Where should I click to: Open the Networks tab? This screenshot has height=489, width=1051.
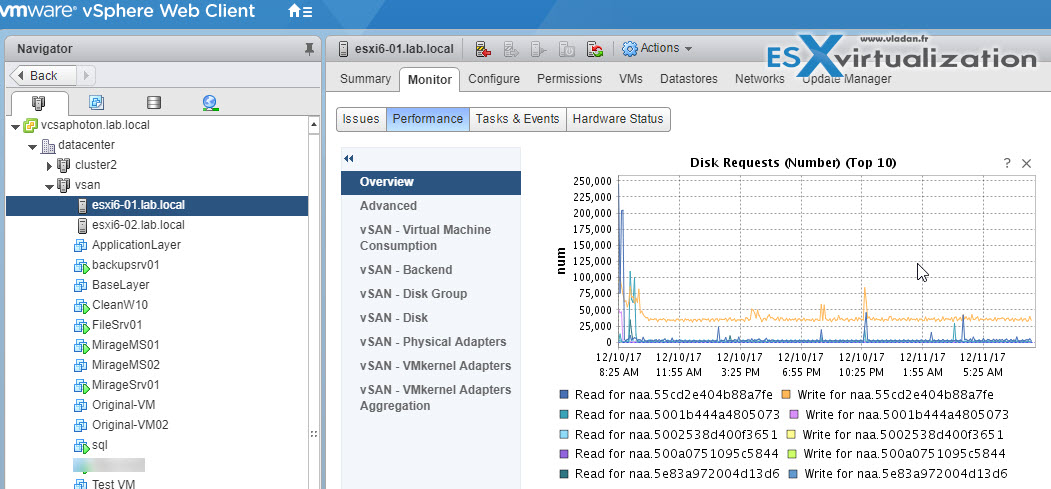[x=759, y=79]
